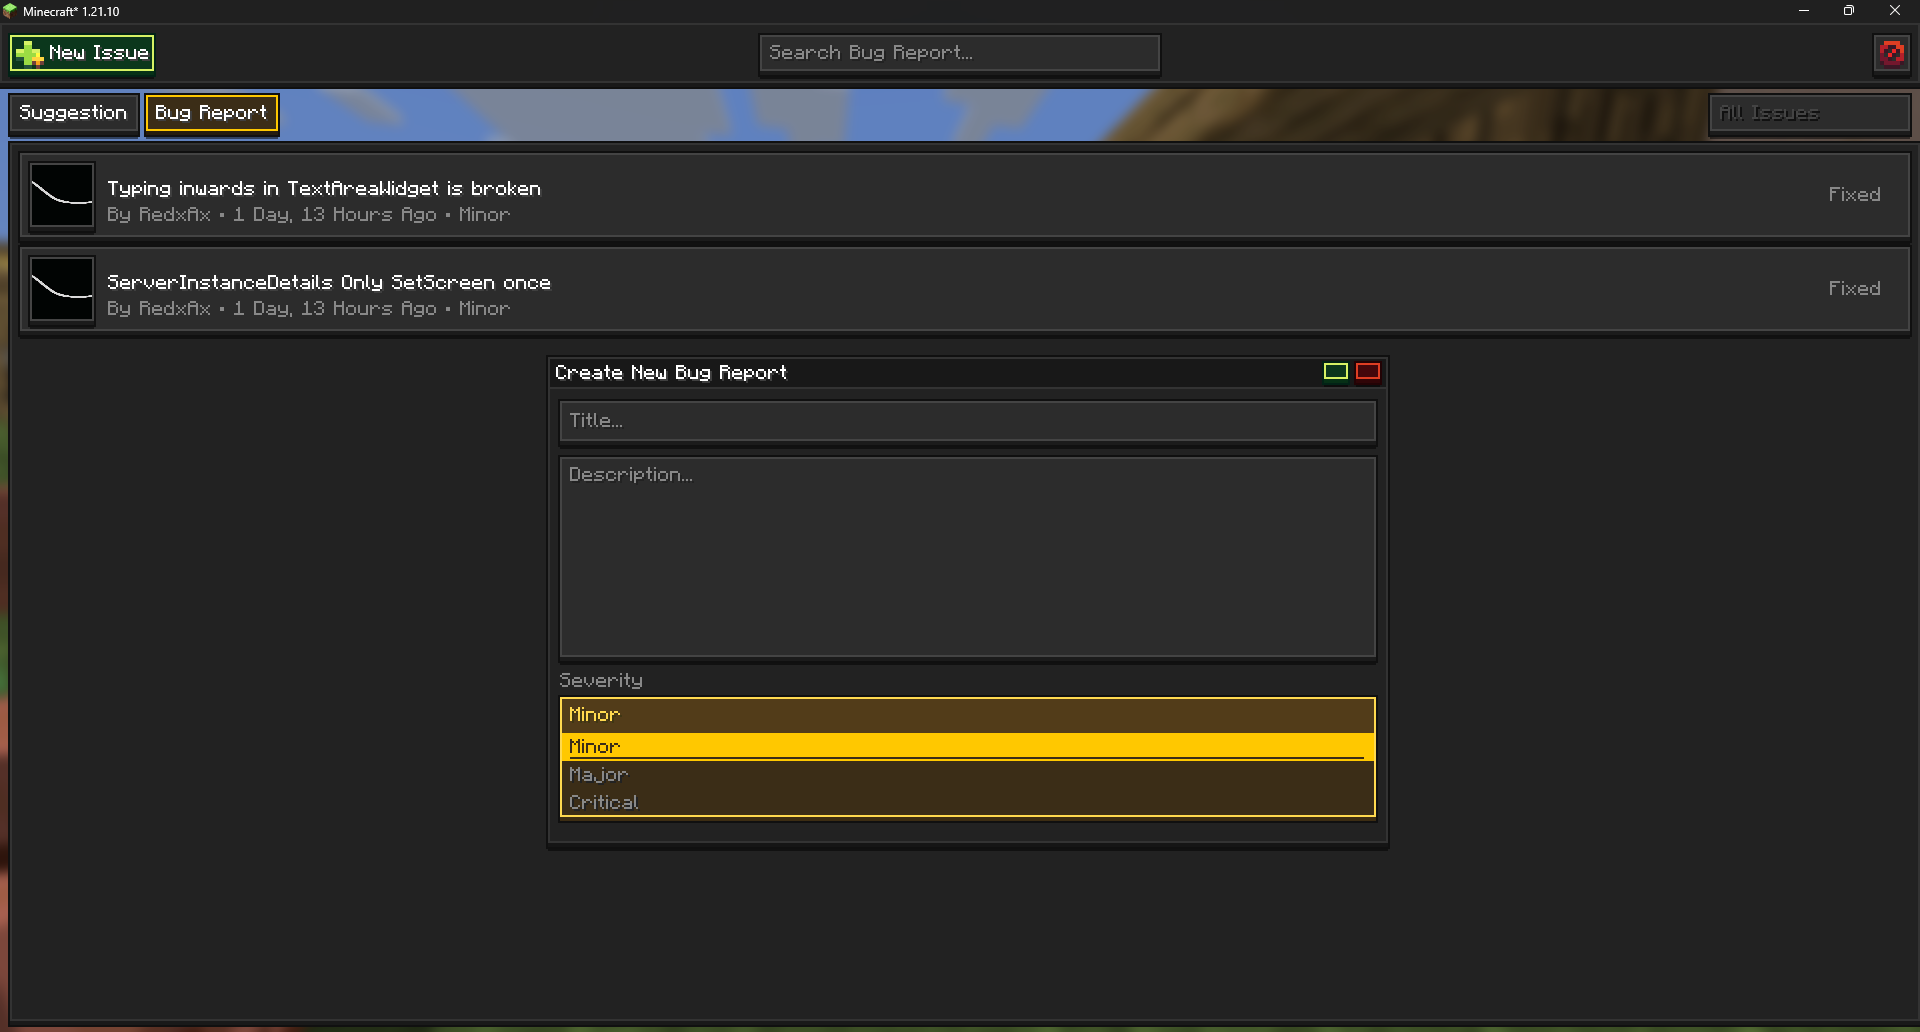1920x1032 pixels.
Task: Choose the highlighted Minor severity option
Action: [968, 747]
